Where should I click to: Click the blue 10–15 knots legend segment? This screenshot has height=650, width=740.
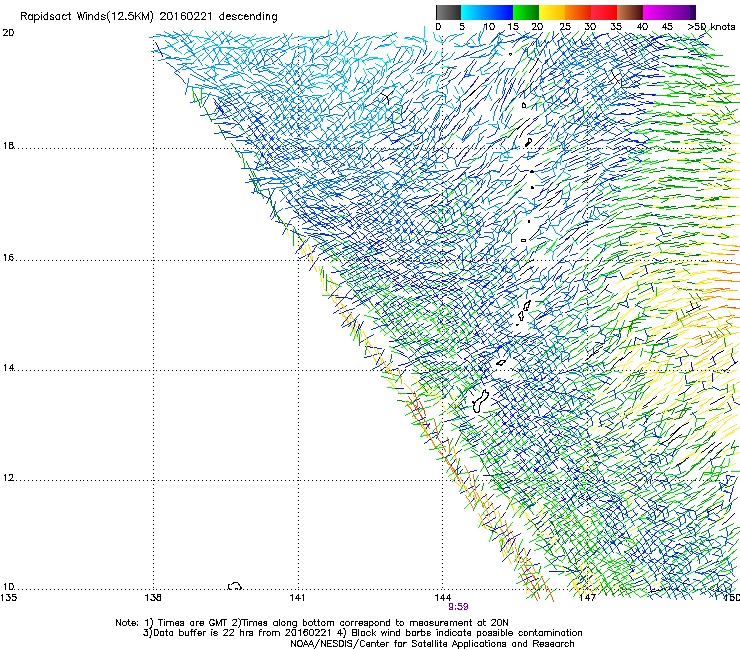500,12
